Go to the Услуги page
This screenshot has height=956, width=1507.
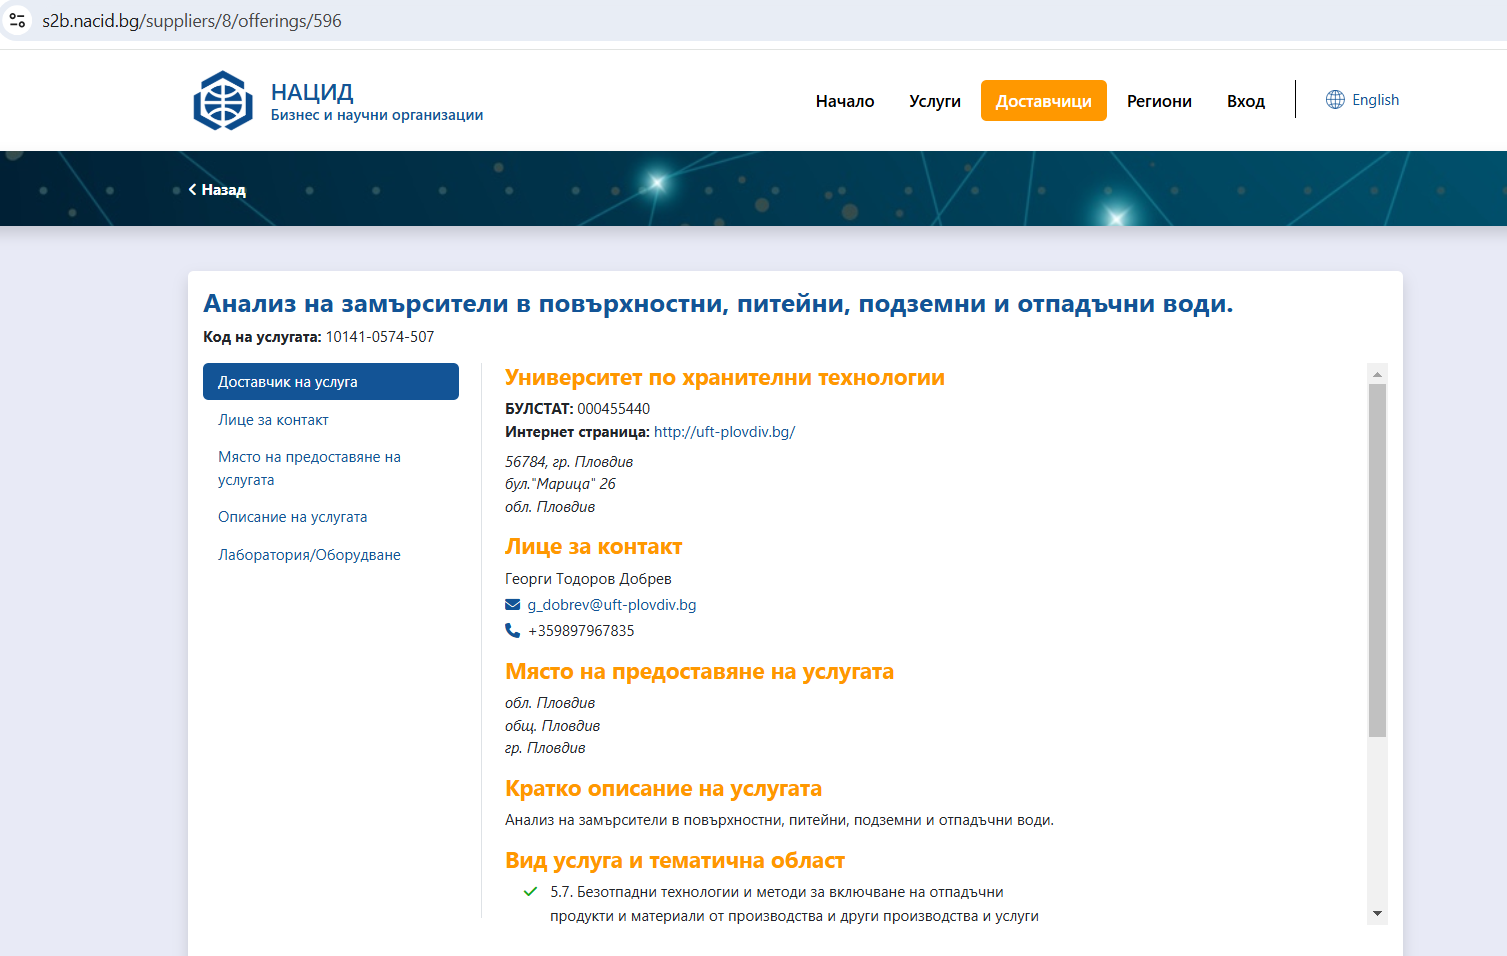[935, 101]
